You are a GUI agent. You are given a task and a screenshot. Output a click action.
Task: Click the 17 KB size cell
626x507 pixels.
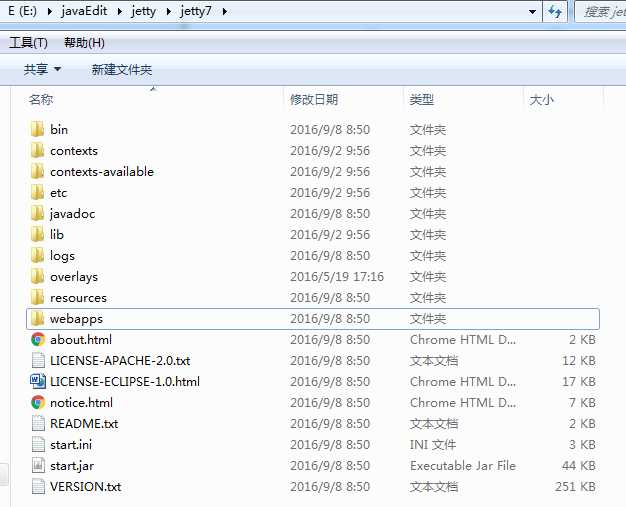pos(579,382)
